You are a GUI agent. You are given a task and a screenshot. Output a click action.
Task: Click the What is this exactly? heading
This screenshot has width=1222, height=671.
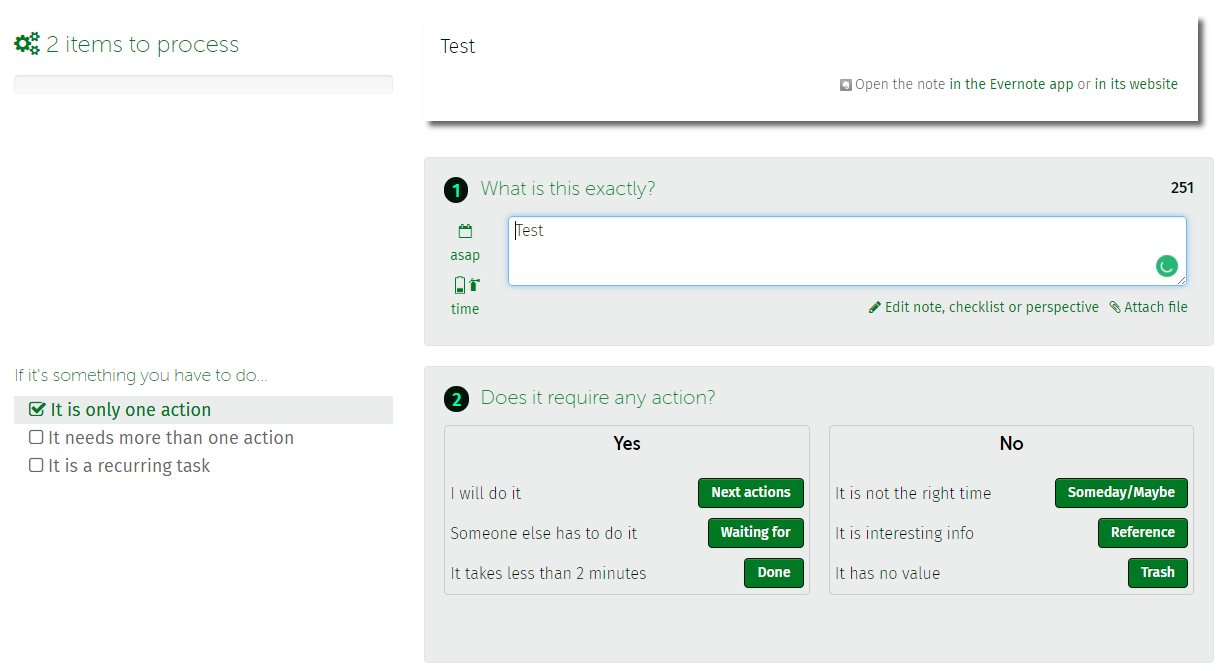coord(568,189)
